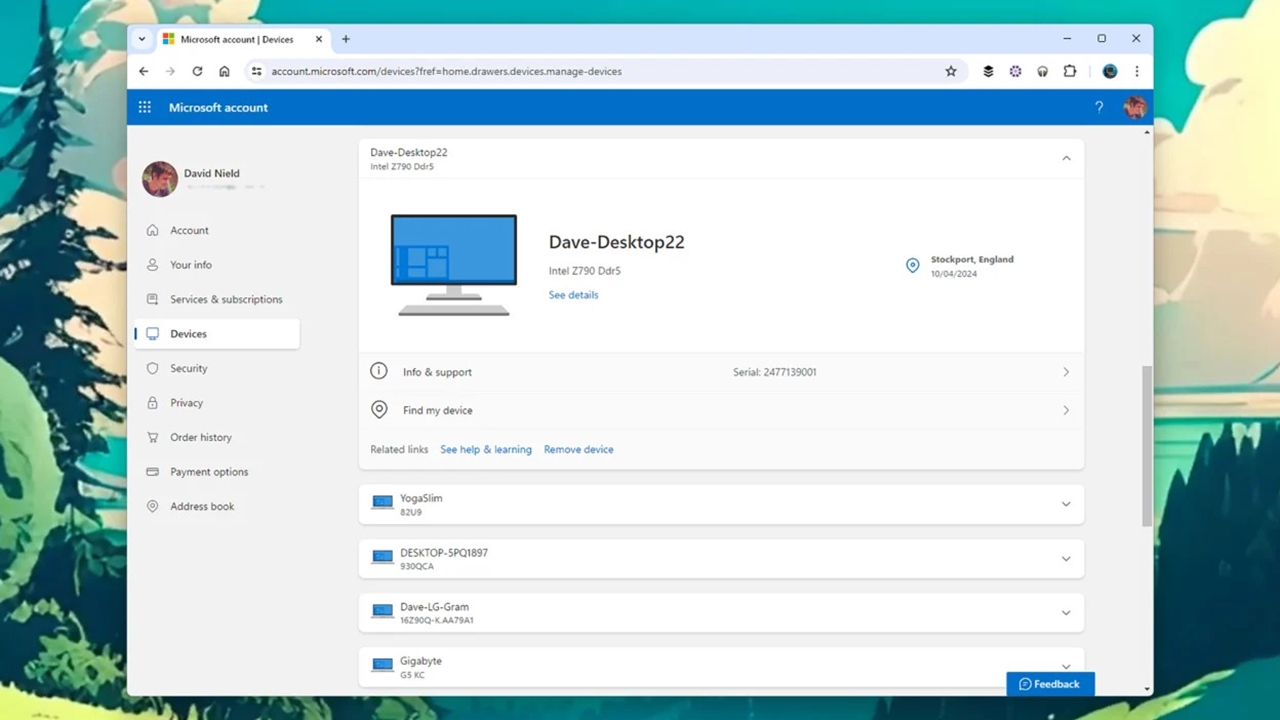Select Services & subscriptions in sidebar
This screenshot has height=720, width=1280.
pos(226,299)
